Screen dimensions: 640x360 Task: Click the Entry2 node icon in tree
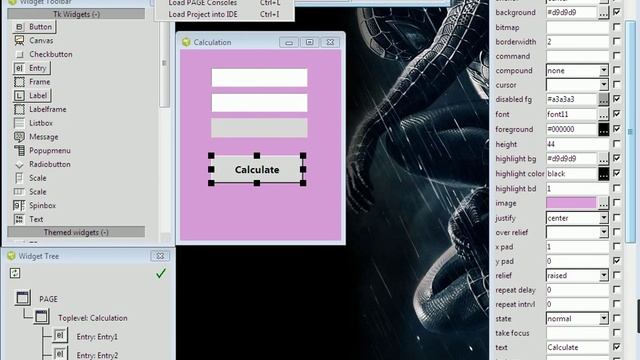tap(60, 353)
